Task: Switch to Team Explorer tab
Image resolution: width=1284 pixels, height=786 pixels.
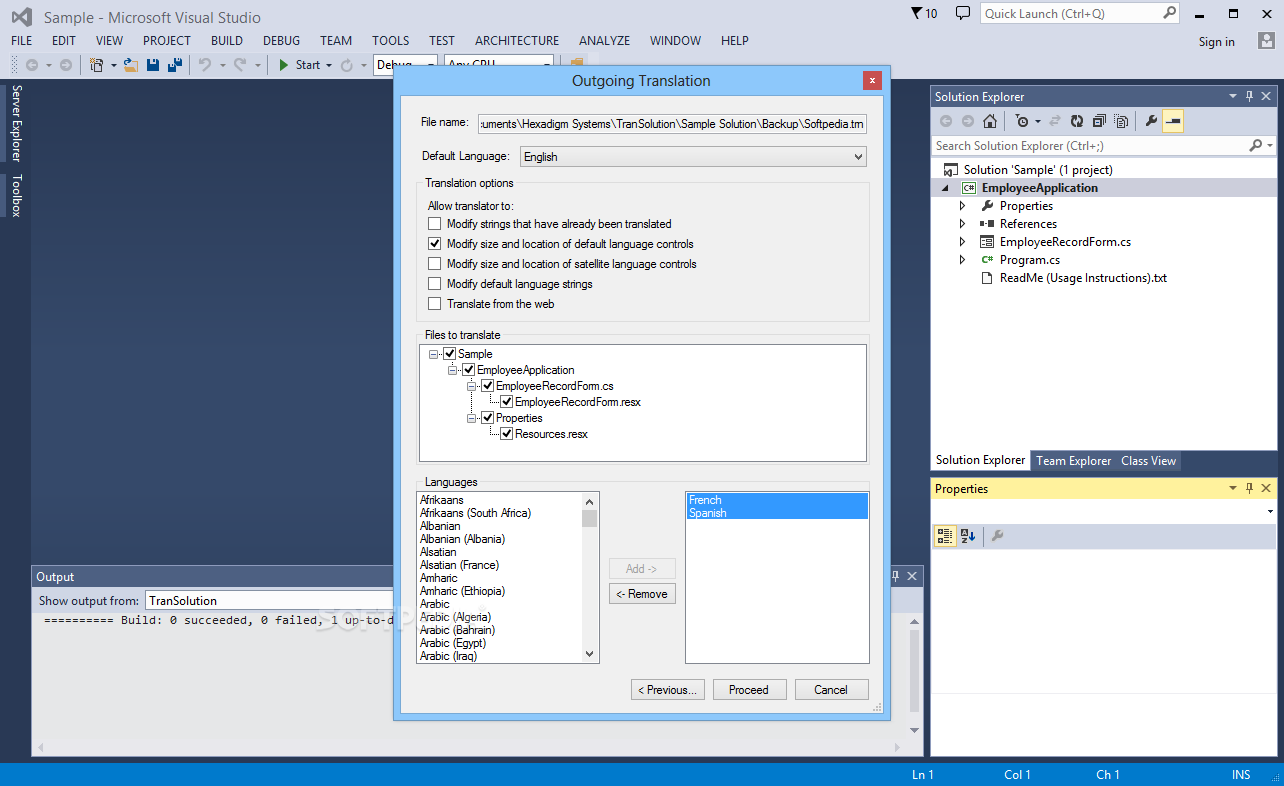Action: pyautogui.click(x=1073, y=461)
